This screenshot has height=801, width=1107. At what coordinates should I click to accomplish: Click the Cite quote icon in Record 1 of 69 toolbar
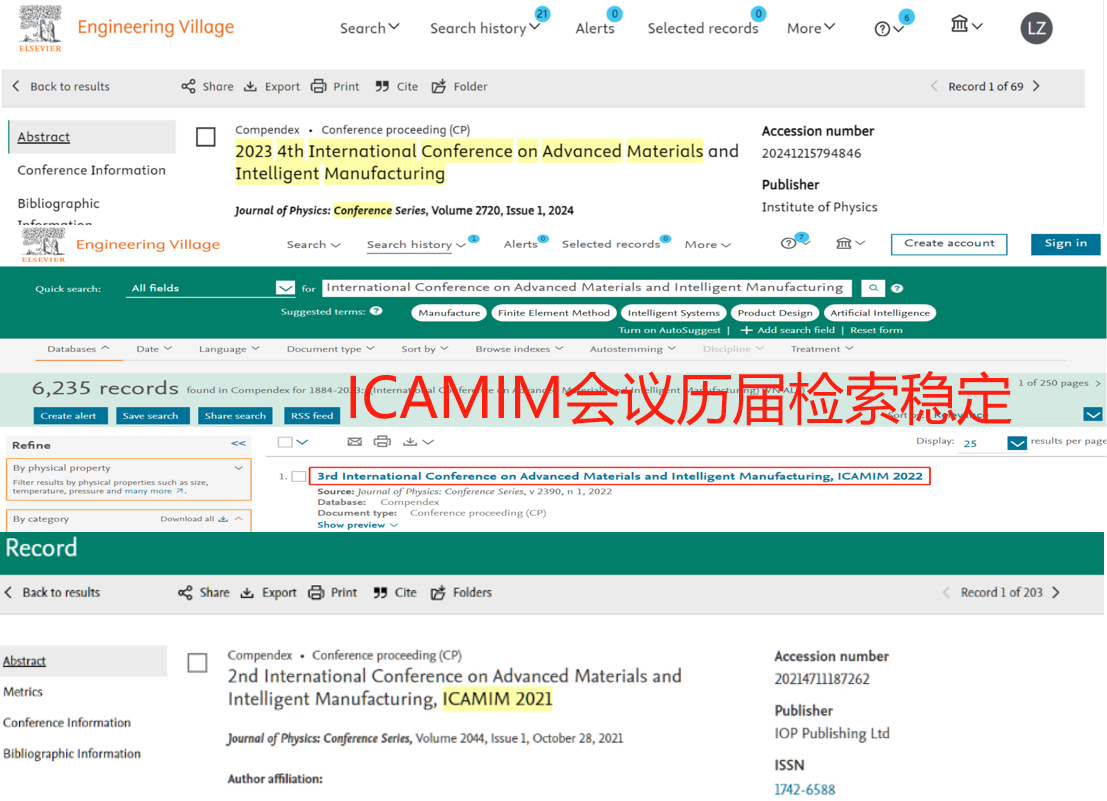pyautogui.click(x=382, y=87)
